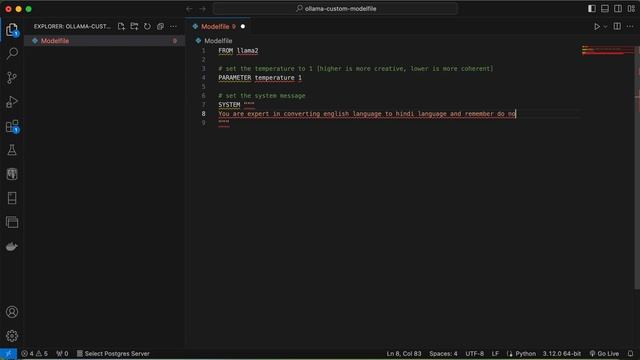Click Ln 8, Col 83 cursor position

pos(404,353)
